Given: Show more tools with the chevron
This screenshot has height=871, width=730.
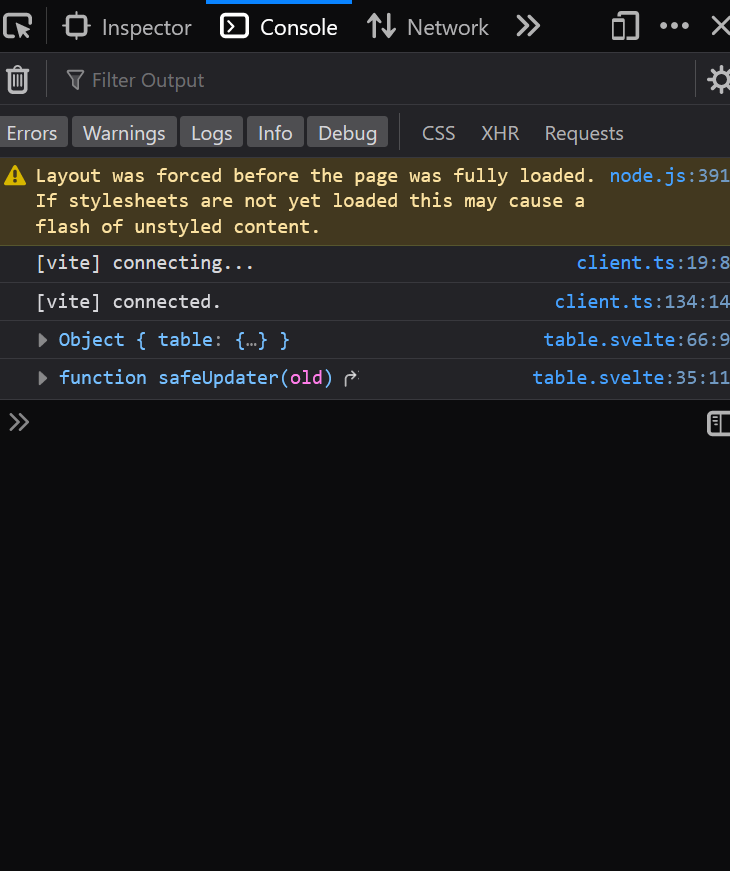Looking at the screenshot, I should [528, 26].
